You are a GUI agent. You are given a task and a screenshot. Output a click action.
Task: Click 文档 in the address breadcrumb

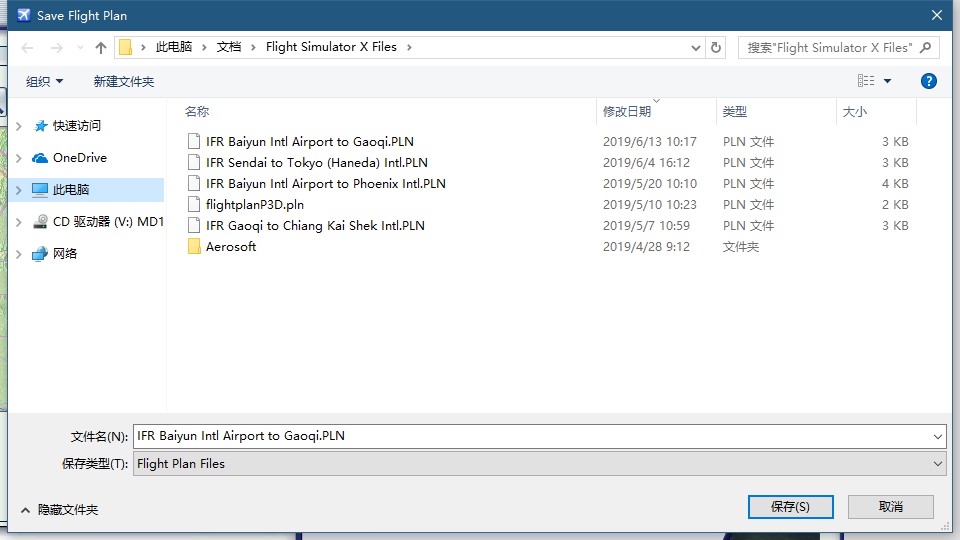[x=229, y=47]
